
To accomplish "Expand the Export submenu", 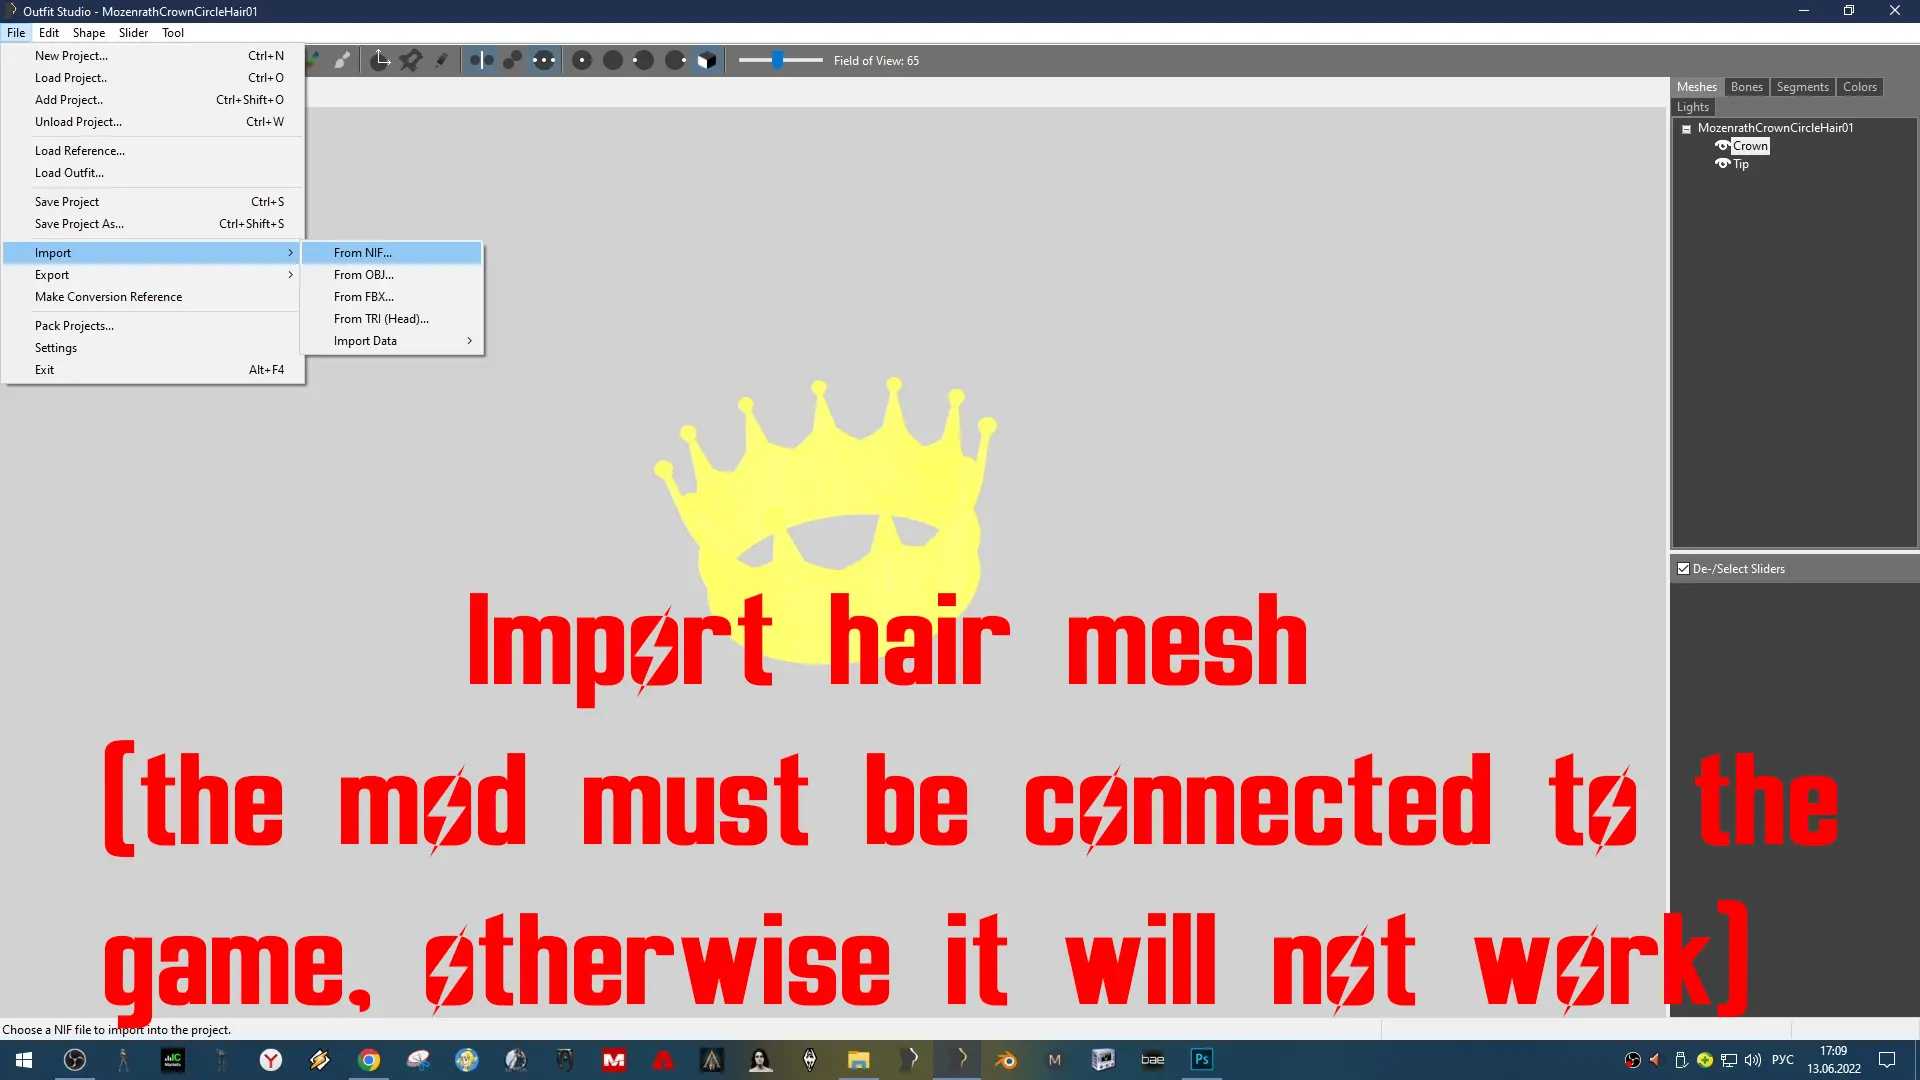I will pyautogui.click(x=153, y=275).
